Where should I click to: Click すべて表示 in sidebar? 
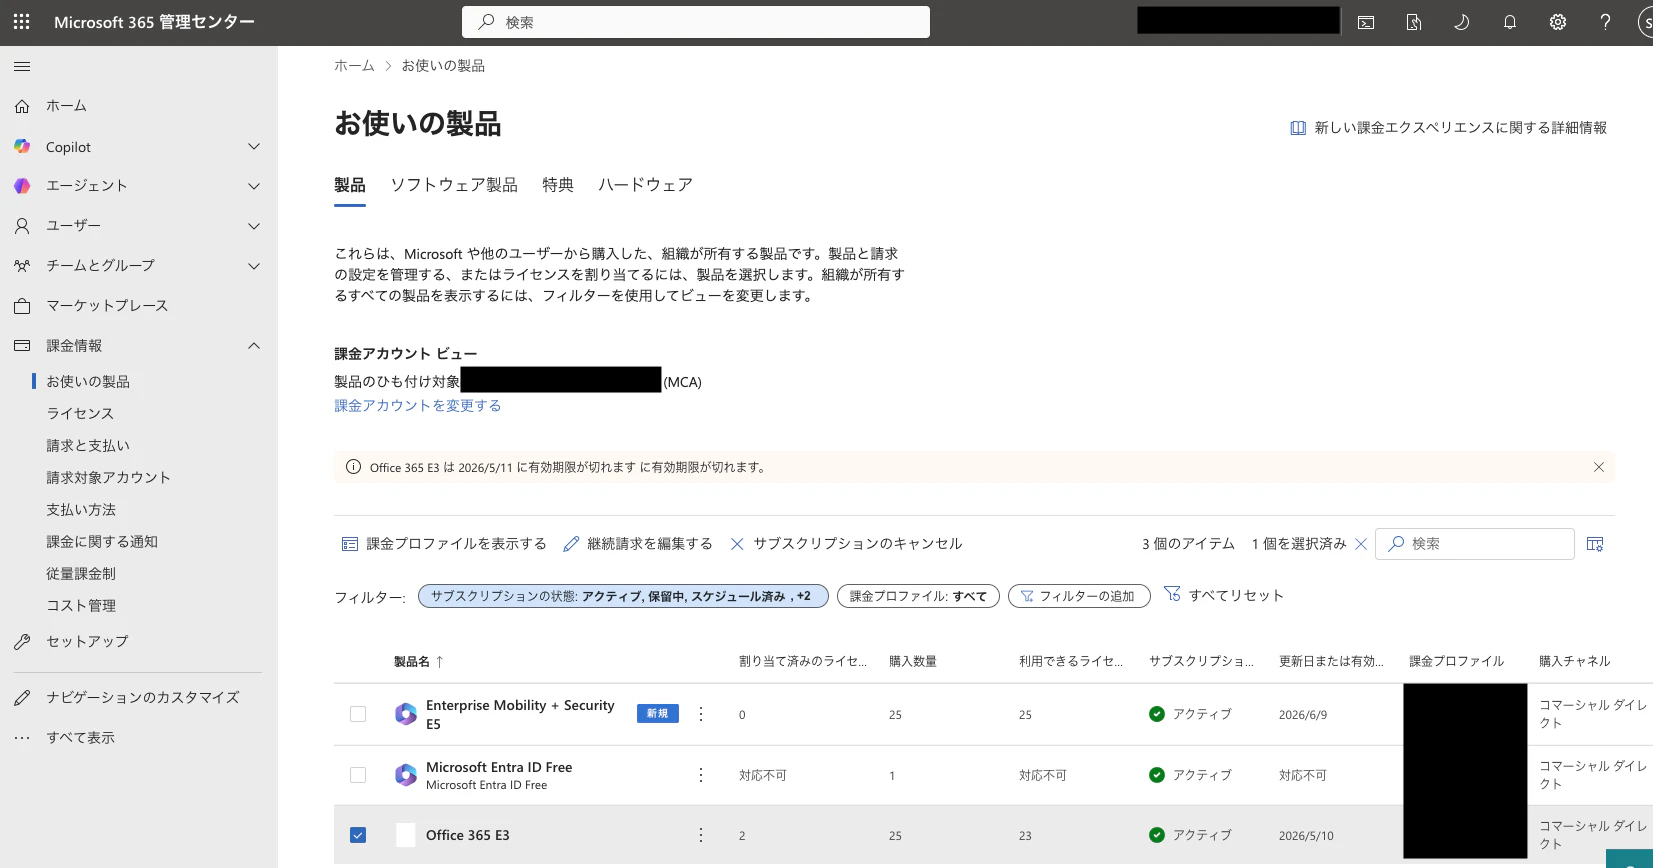point(80,738)
